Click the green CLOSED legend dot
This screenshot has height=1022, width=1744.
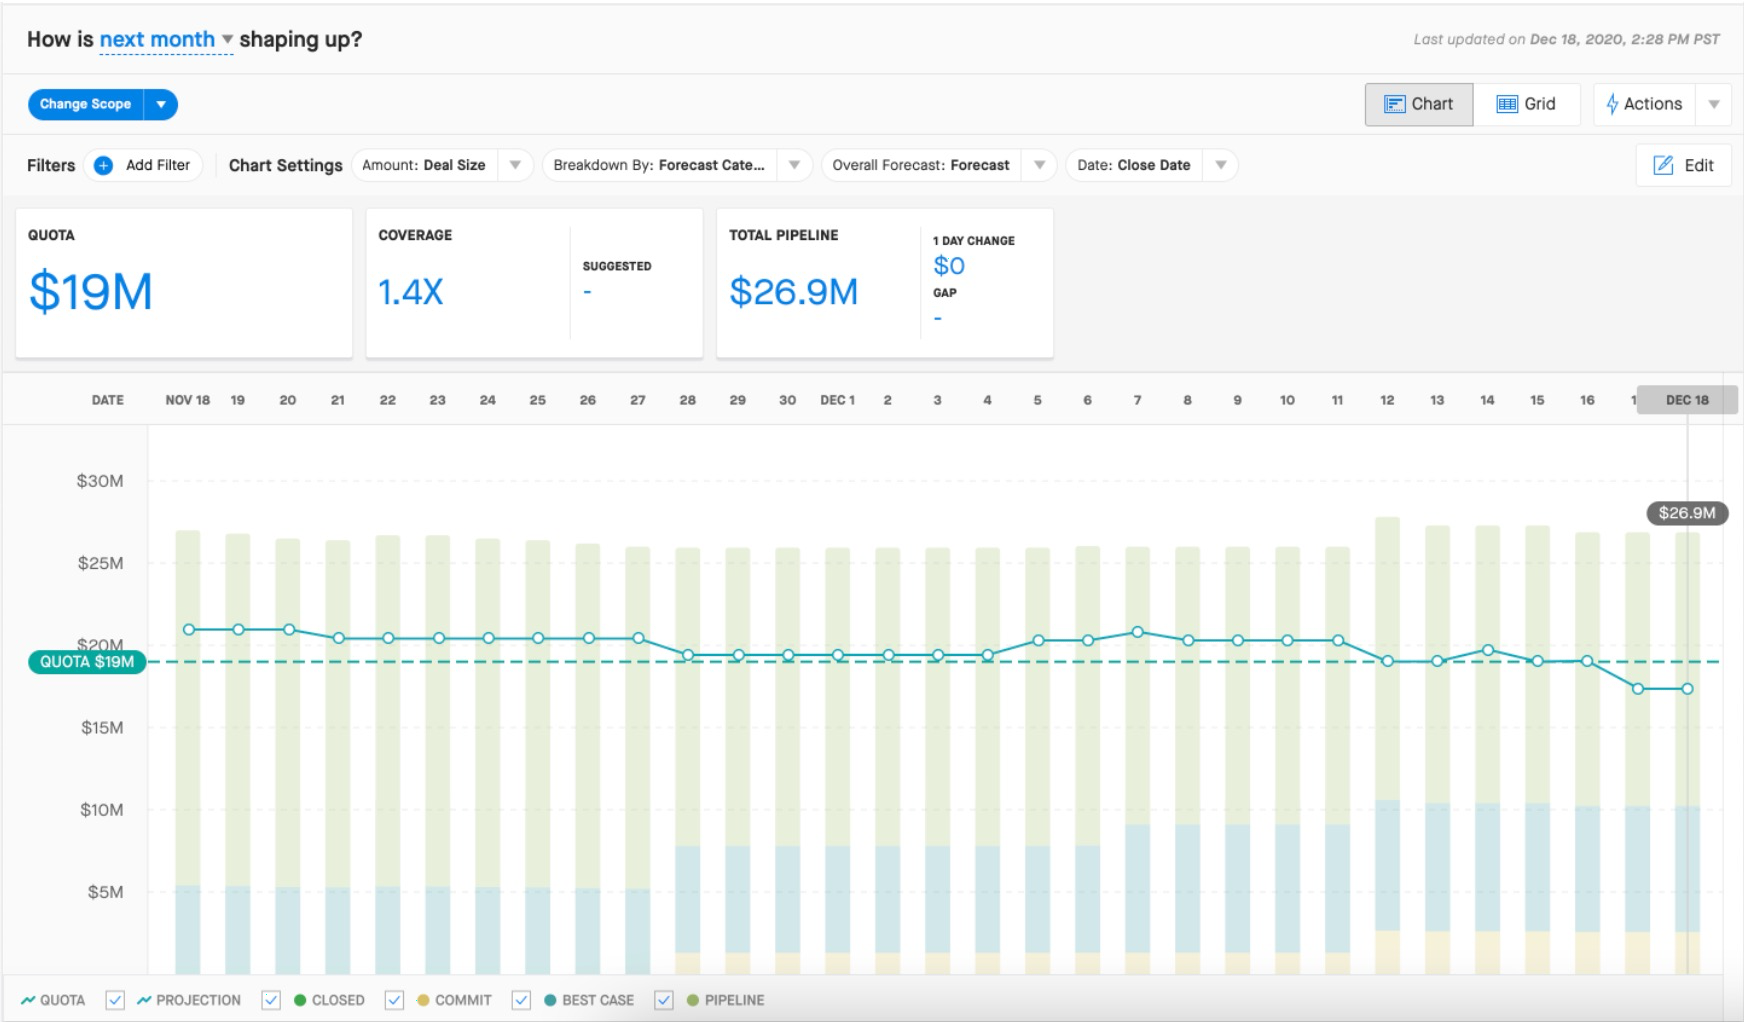[300, 1000]
